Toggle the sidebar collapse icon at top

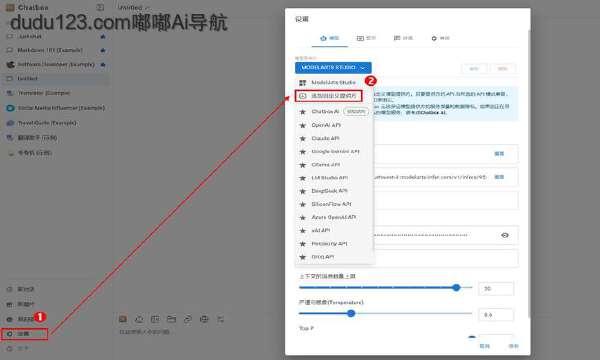(100, 7)
